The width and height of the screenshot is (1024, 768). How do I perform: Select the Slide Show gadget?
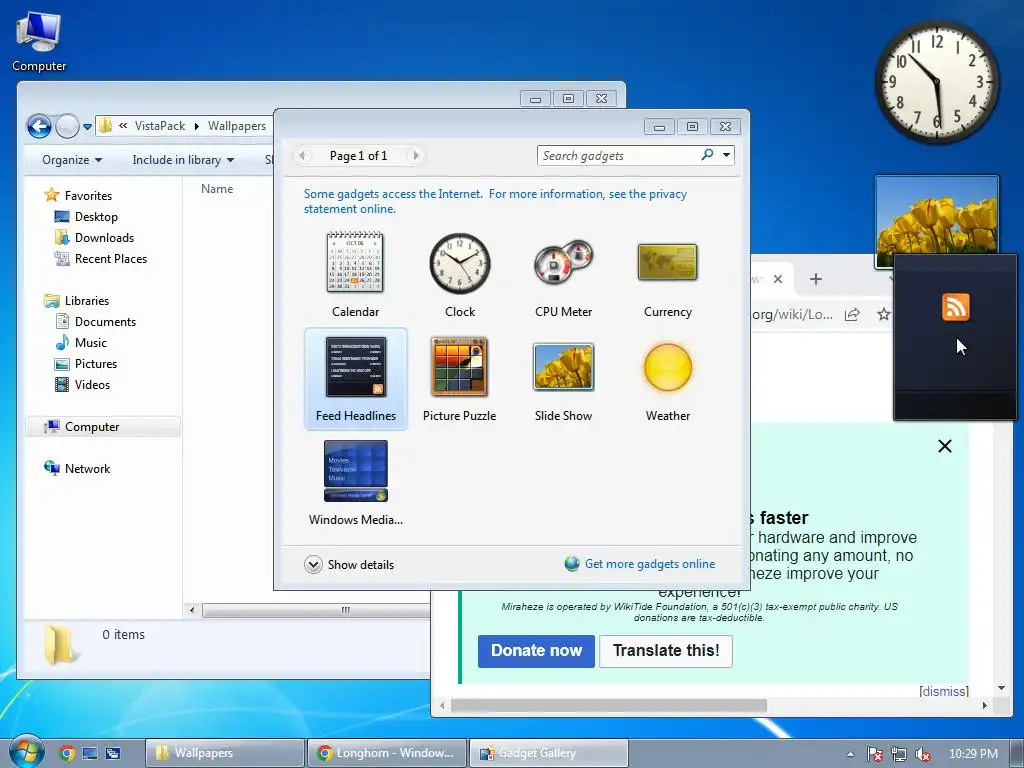click(564, 379)
